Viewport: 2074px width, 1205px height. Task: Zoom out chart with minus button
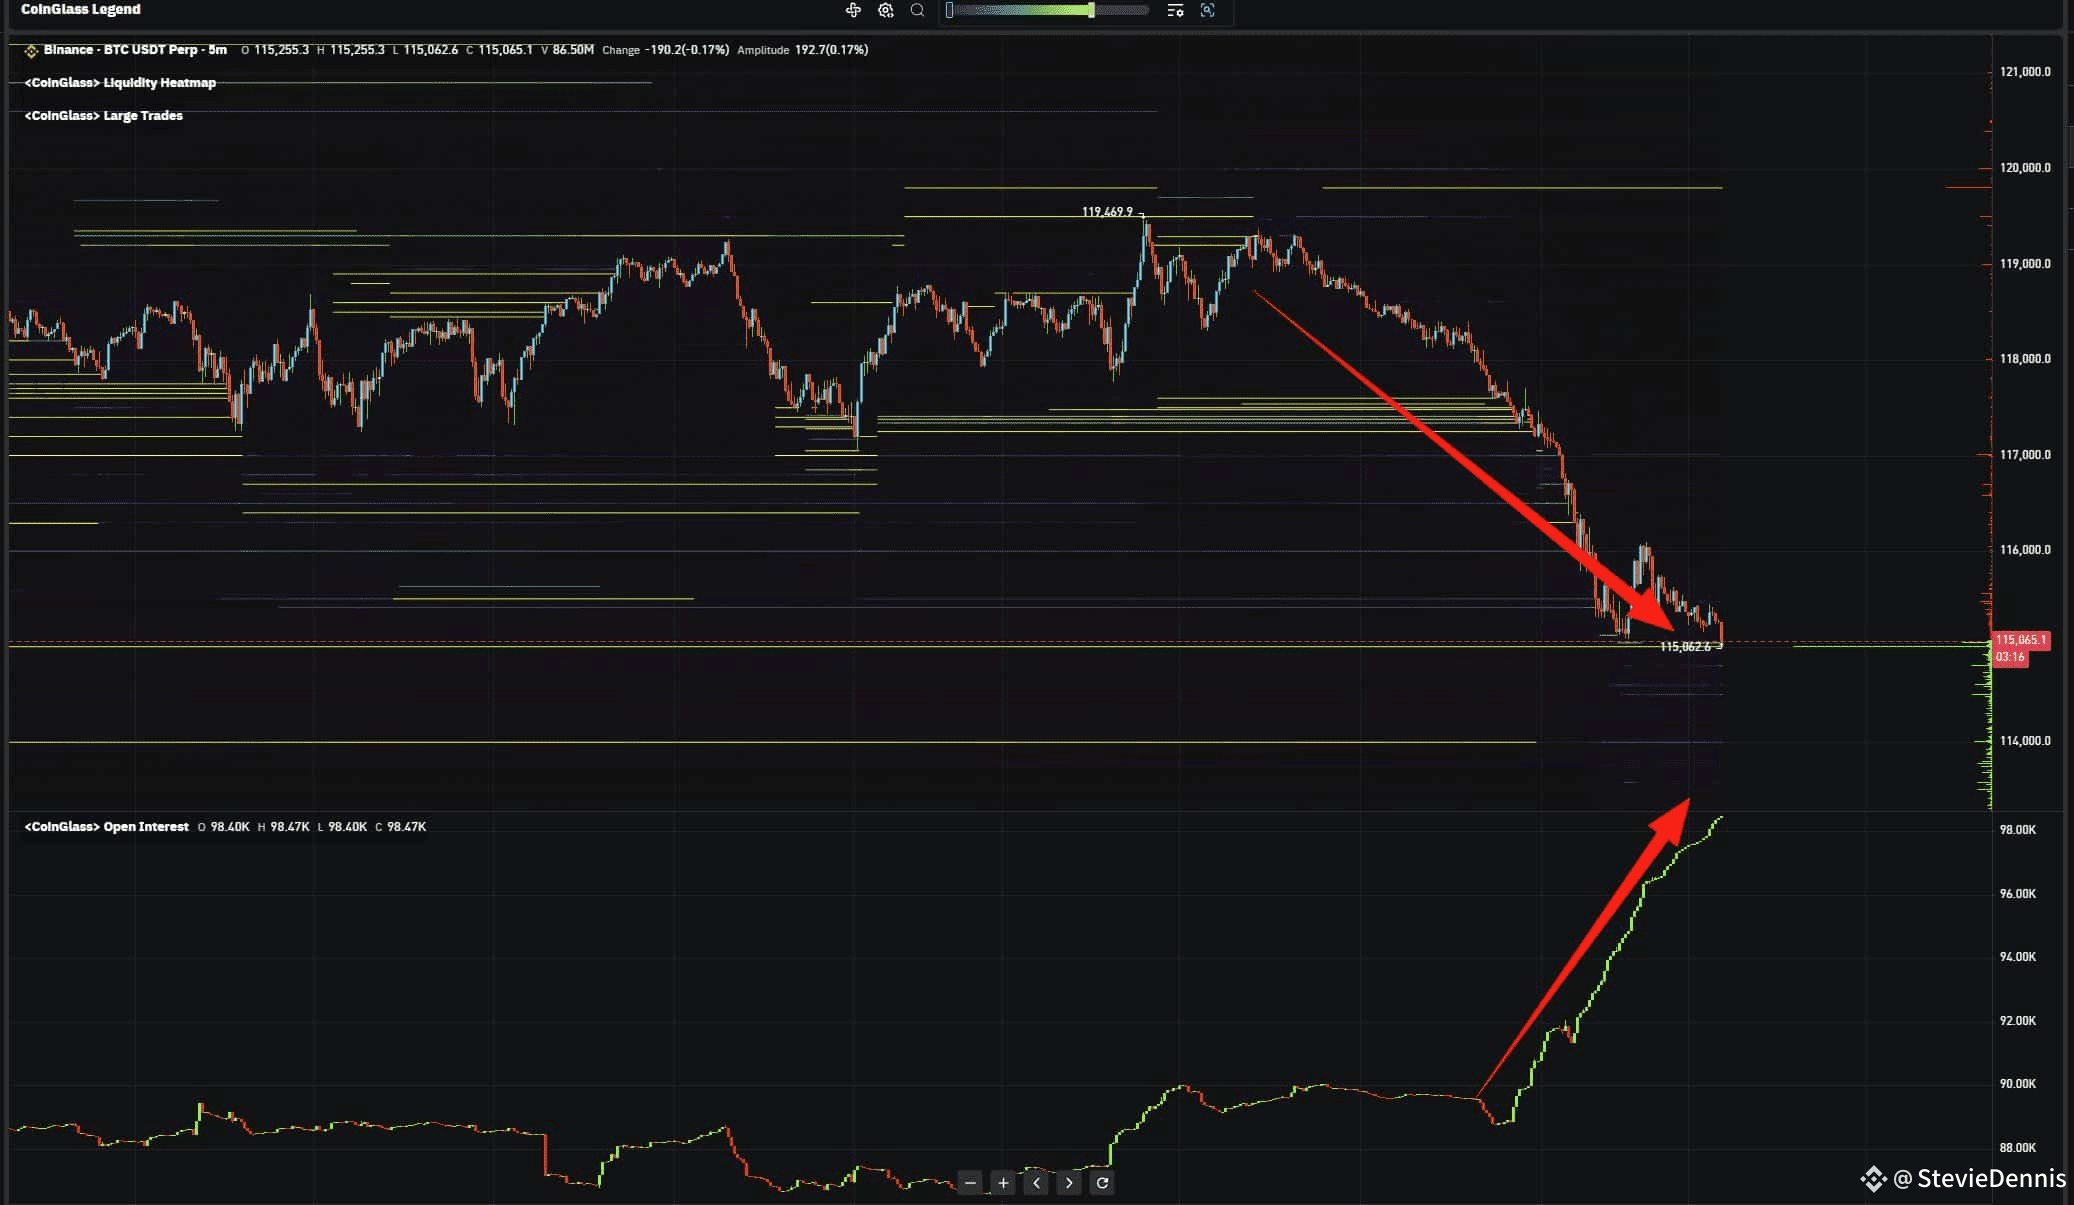[970, 1183]
